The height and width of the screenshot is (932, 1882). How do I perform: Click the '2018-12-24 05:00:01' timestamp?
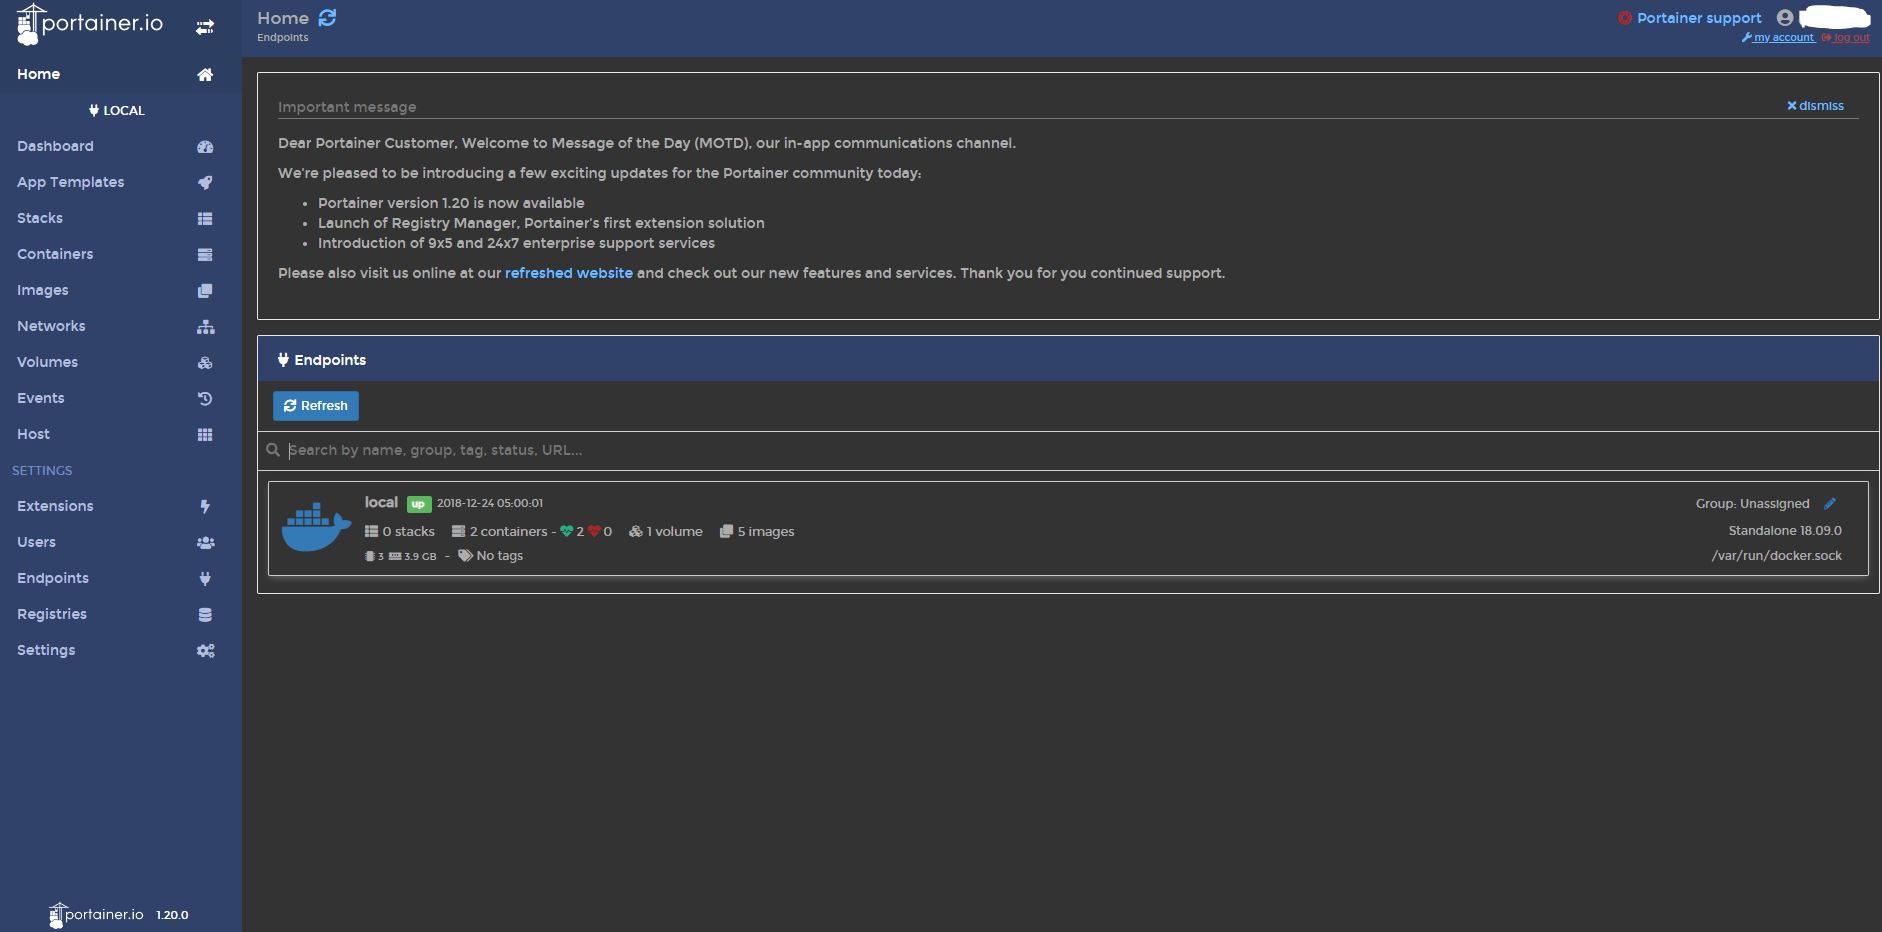[490, 503]
